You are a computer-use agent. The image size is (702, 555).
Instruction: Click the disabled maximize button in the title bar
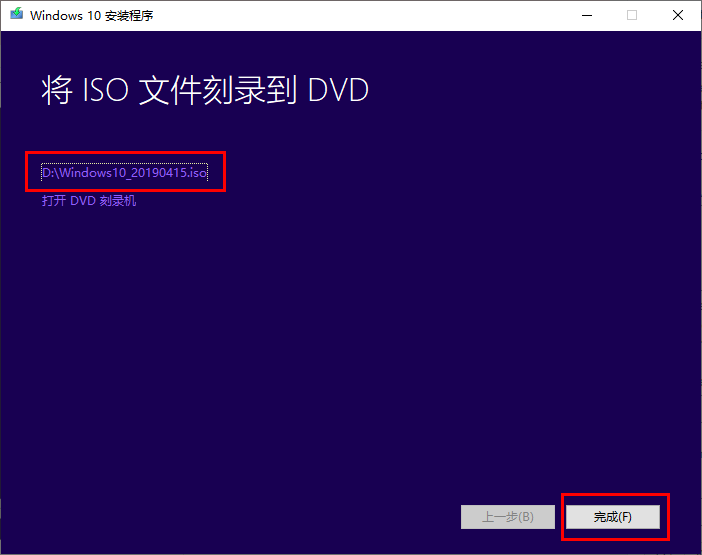(632, 15)
